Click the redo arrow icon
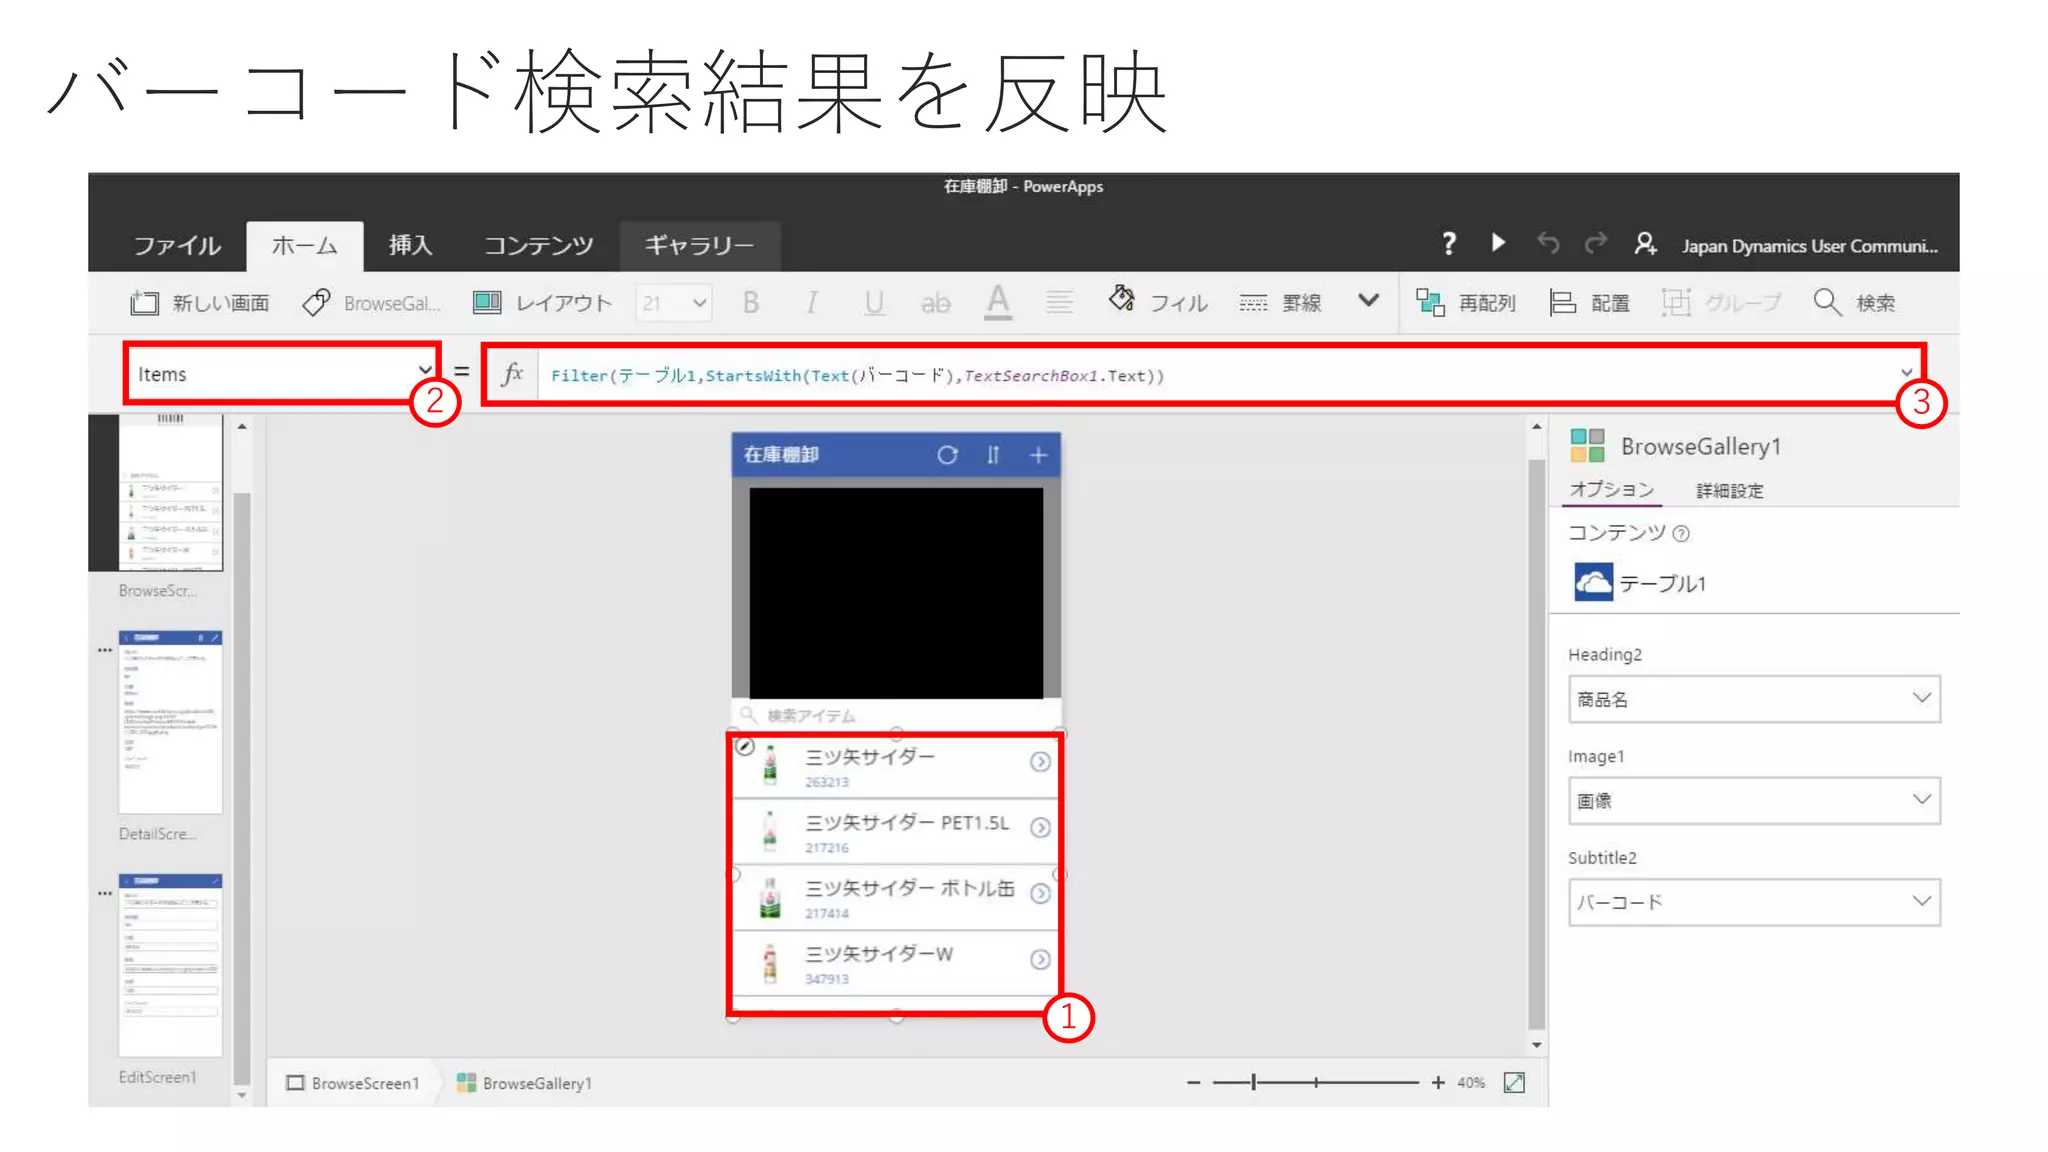The height and width of the screenshot is (1152, 2048). pos(1596,243)
